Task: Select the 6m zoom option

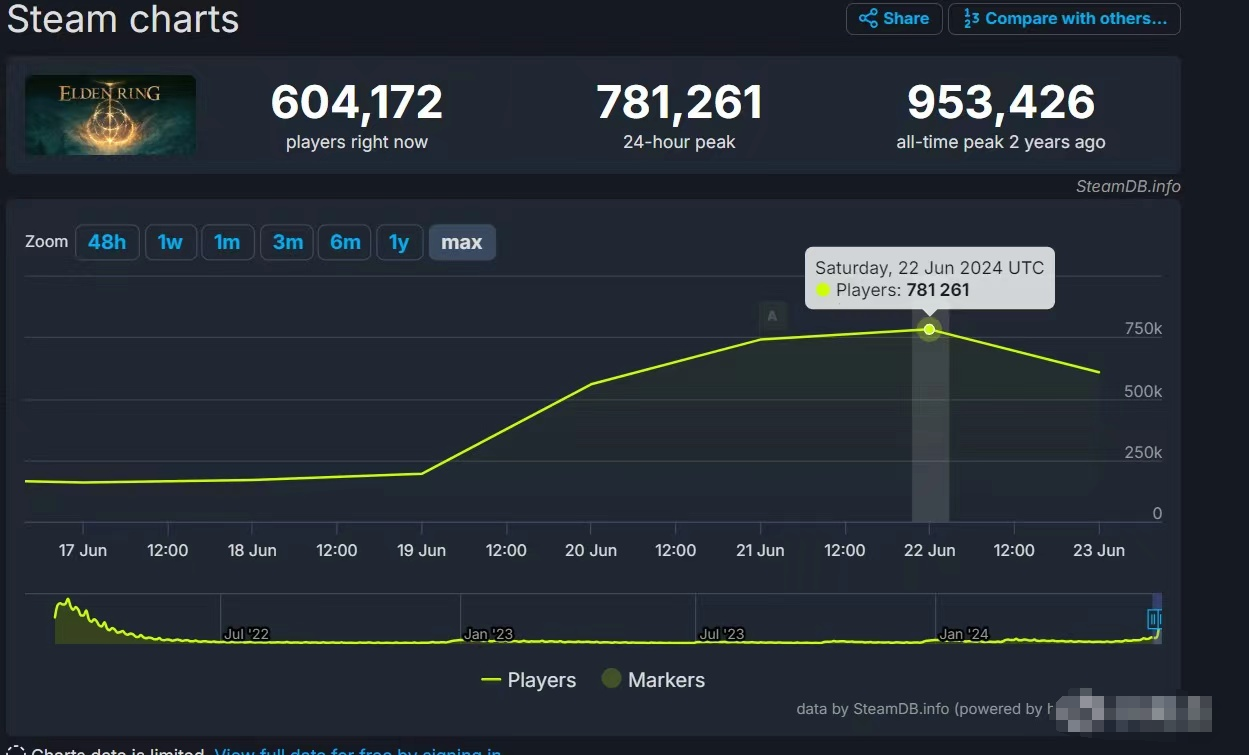Action: point(345,242)
